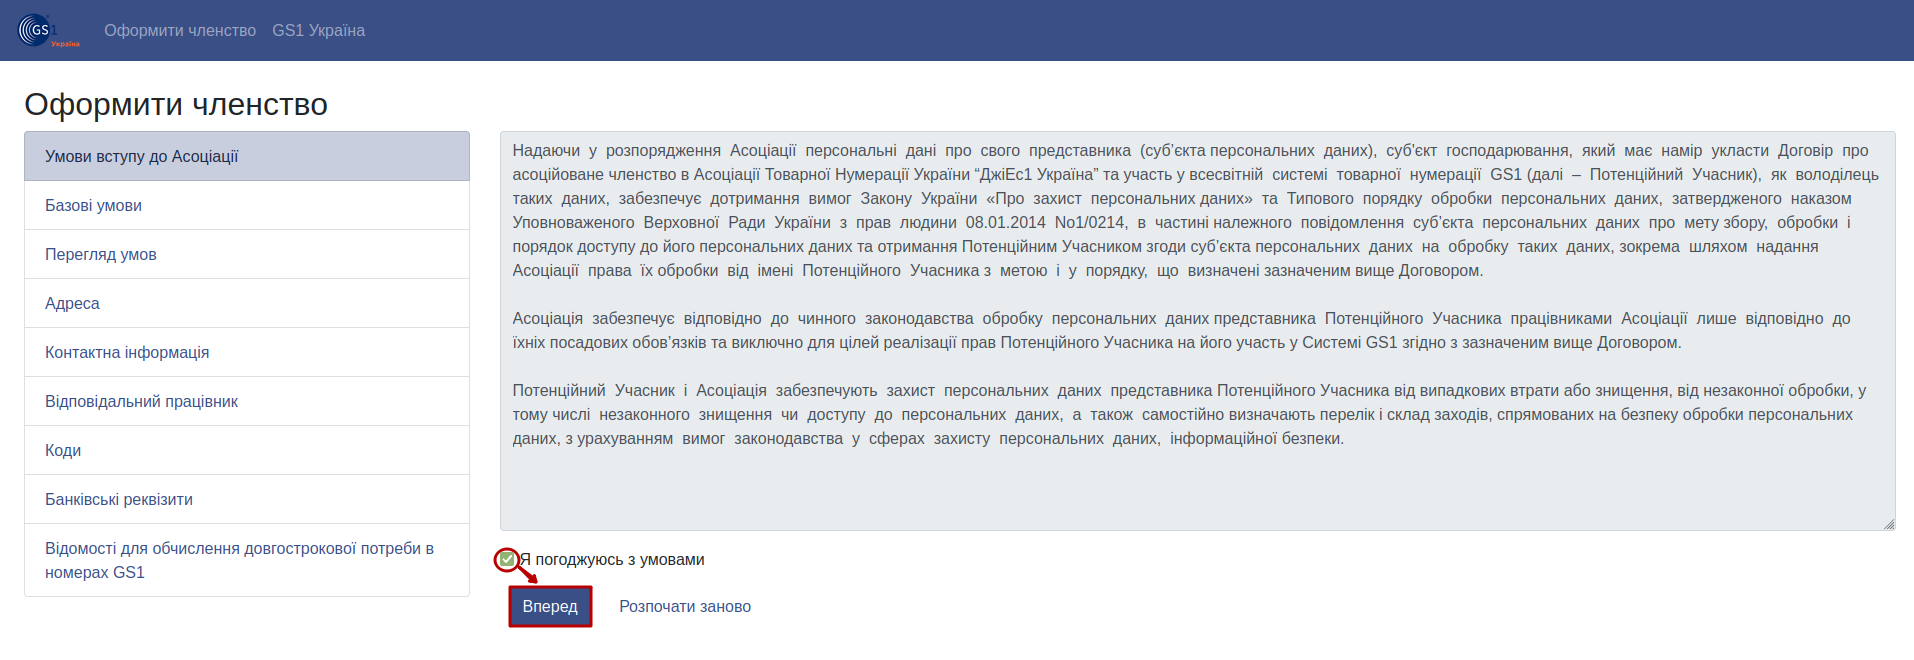Click the 'Оформити членство' page heading
This screenshot has width=1914, height=660.
[176, 104]
